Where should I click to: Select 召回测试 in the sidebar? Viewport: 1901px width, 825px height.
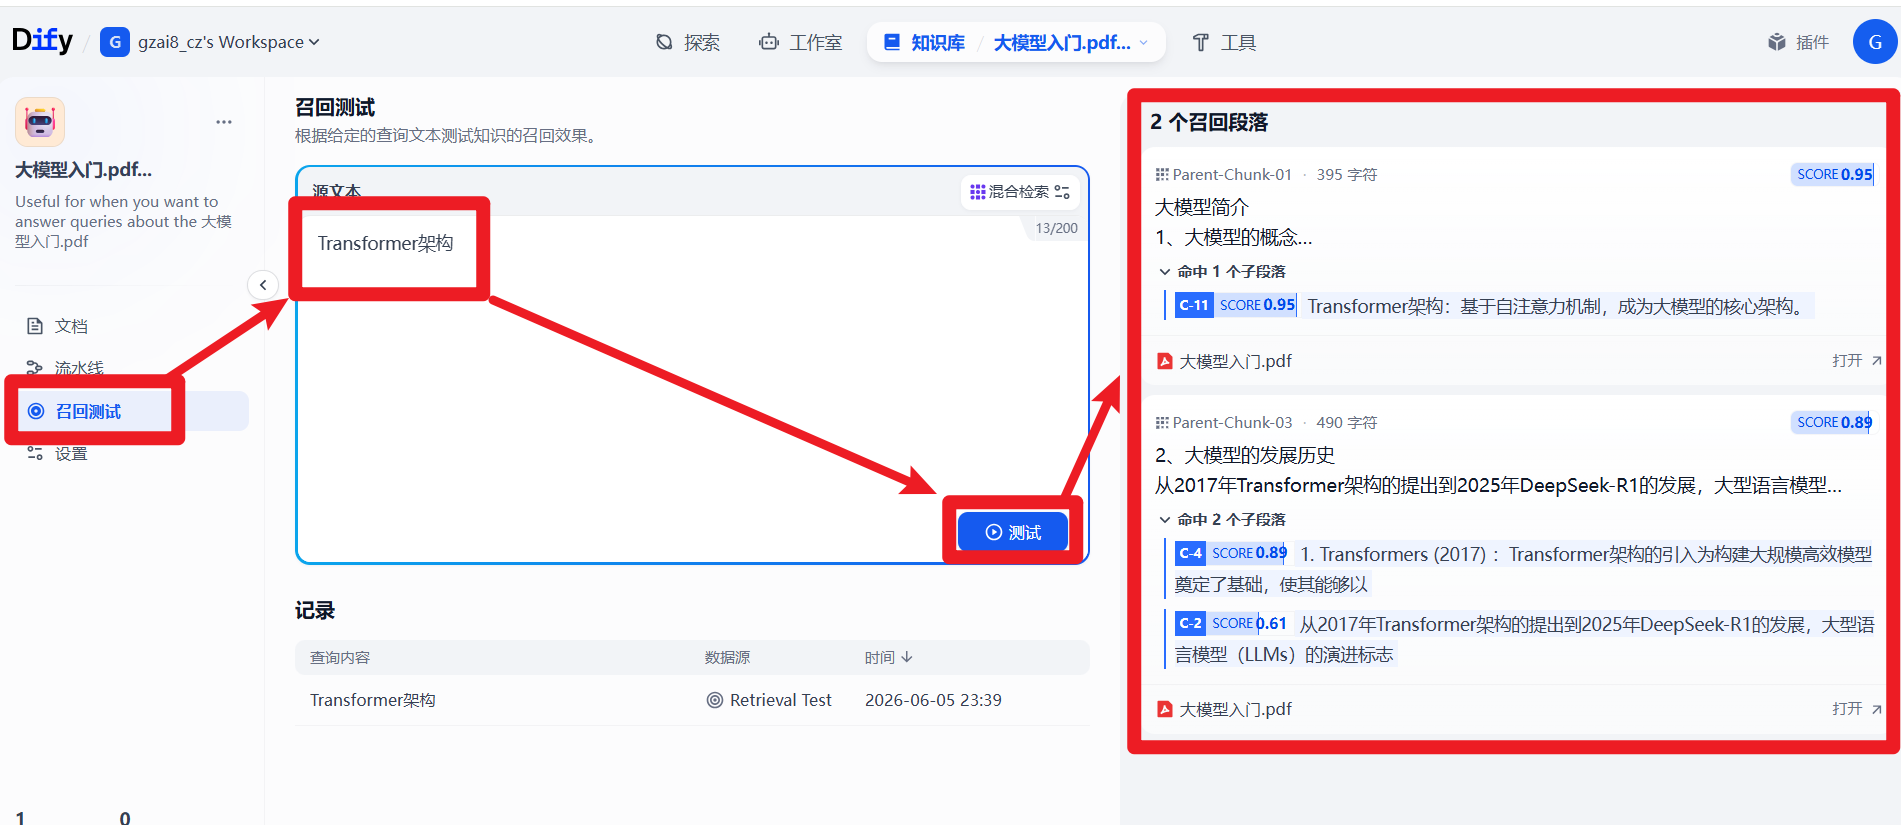click(x=130, y=411)
